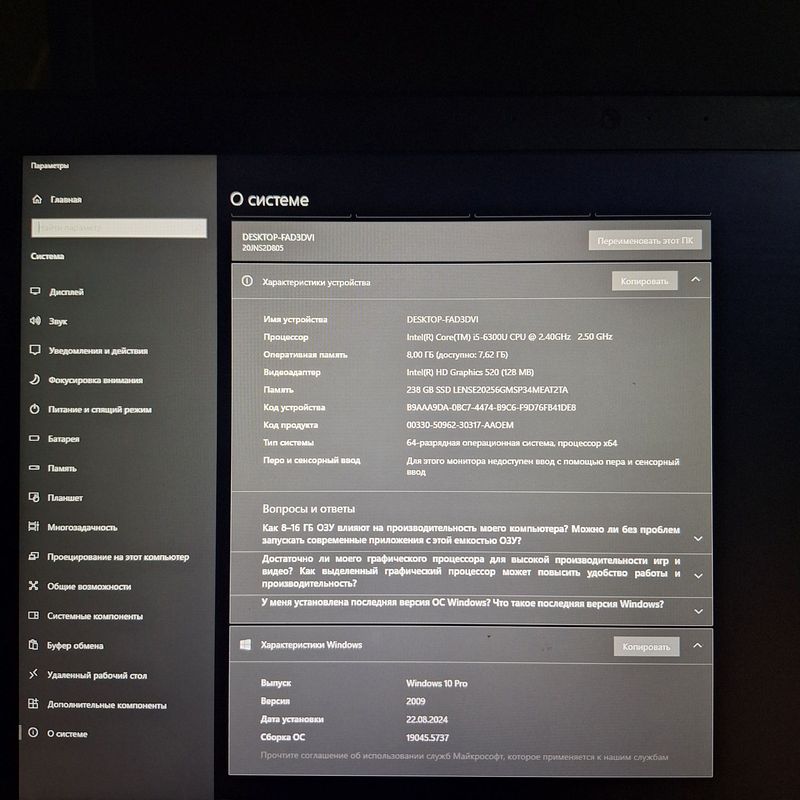The width and height of the screenshot is (800, 800).
Task: Collapse the Характеристики Windows section
Action: (697, 645)
